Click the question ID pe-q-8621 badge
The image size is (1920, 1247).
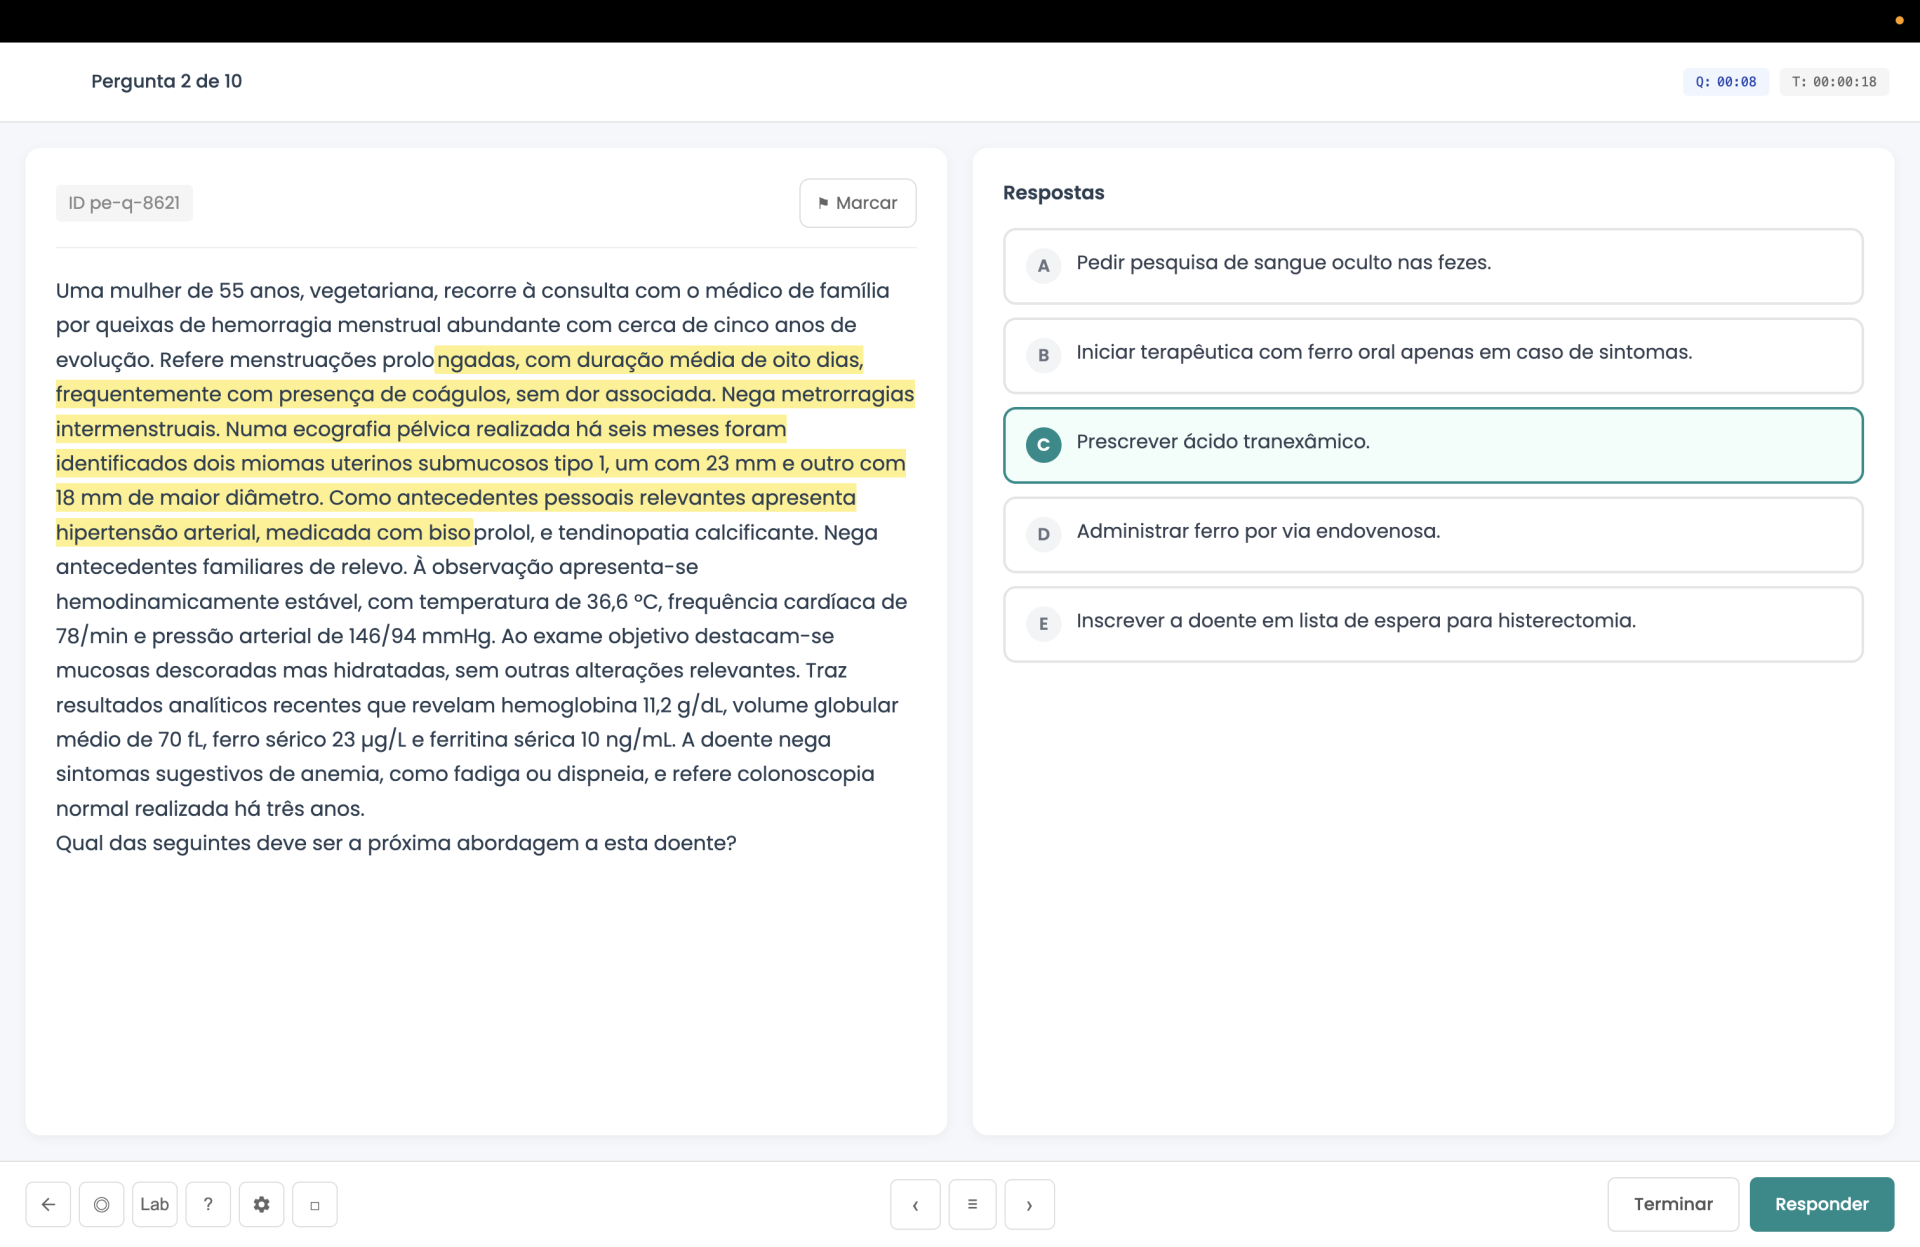click(x=124, y=203)
